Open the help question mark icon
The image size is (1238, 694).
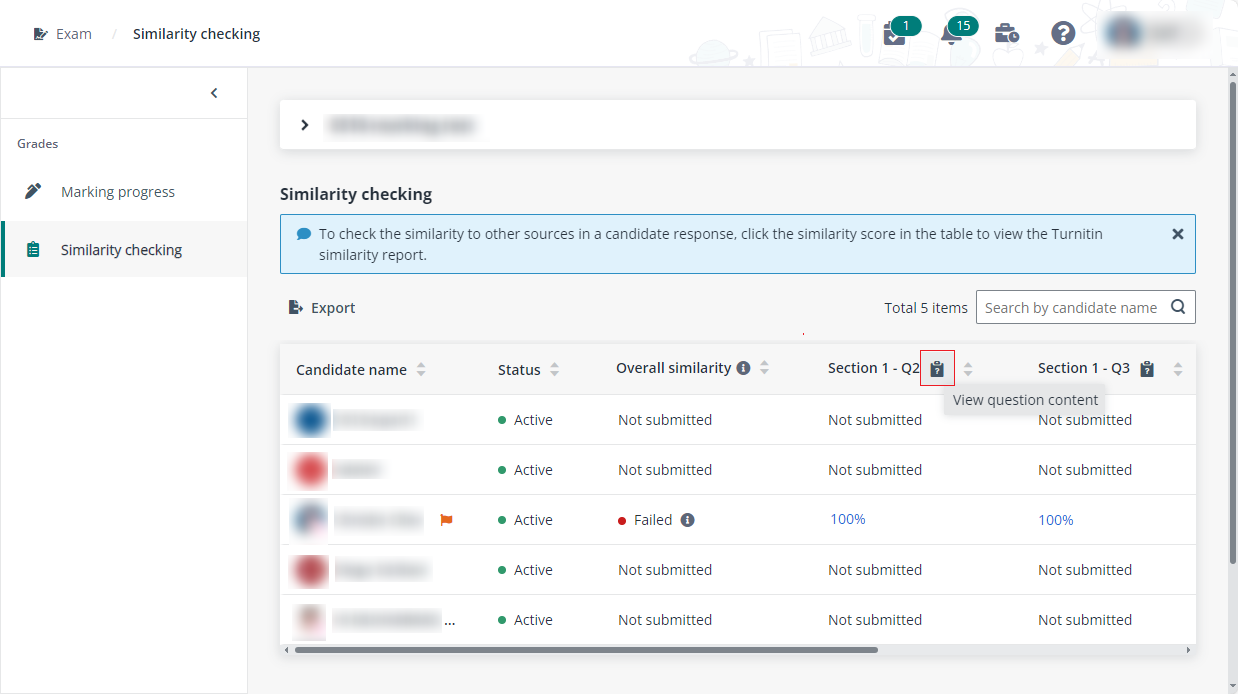1062,34
